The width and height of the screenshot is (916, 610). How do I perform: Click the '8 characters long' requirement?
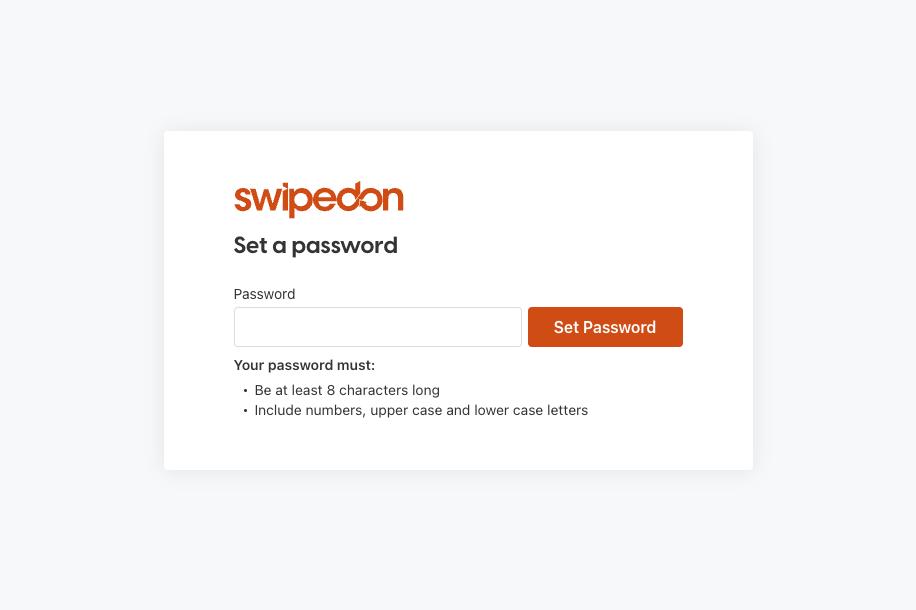point(383,390)
